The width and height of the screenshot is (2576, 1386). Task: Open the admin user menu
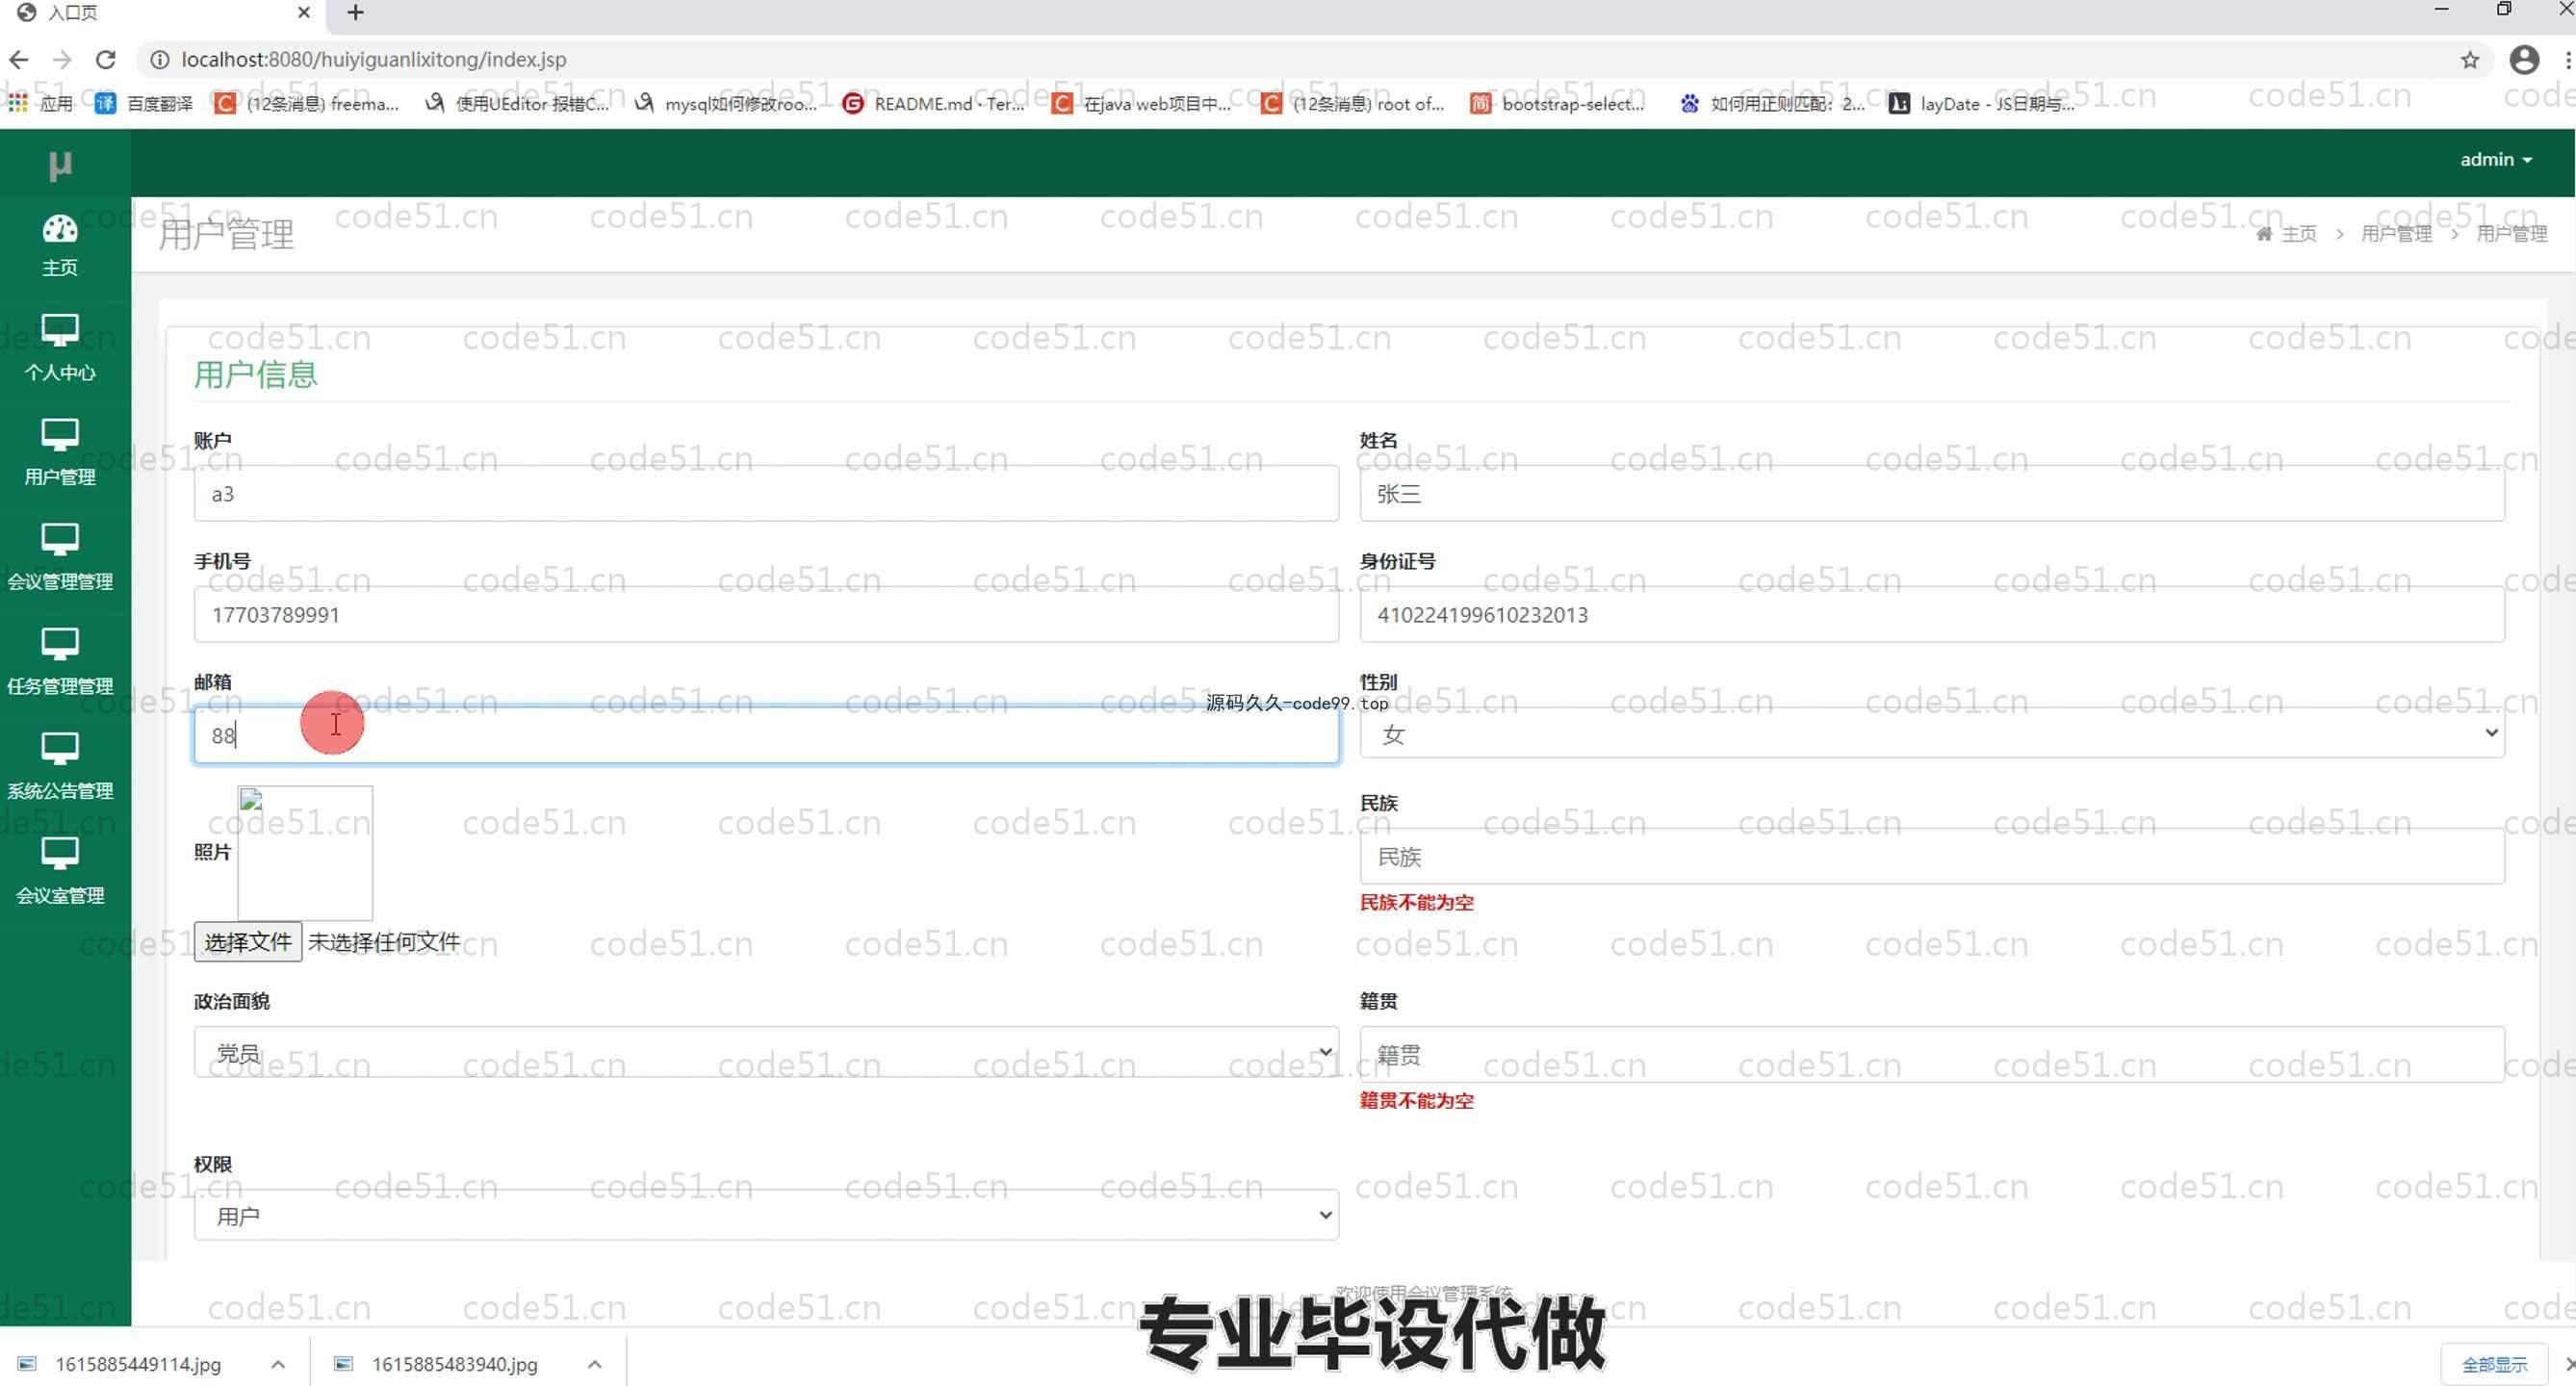(2495, 160)
